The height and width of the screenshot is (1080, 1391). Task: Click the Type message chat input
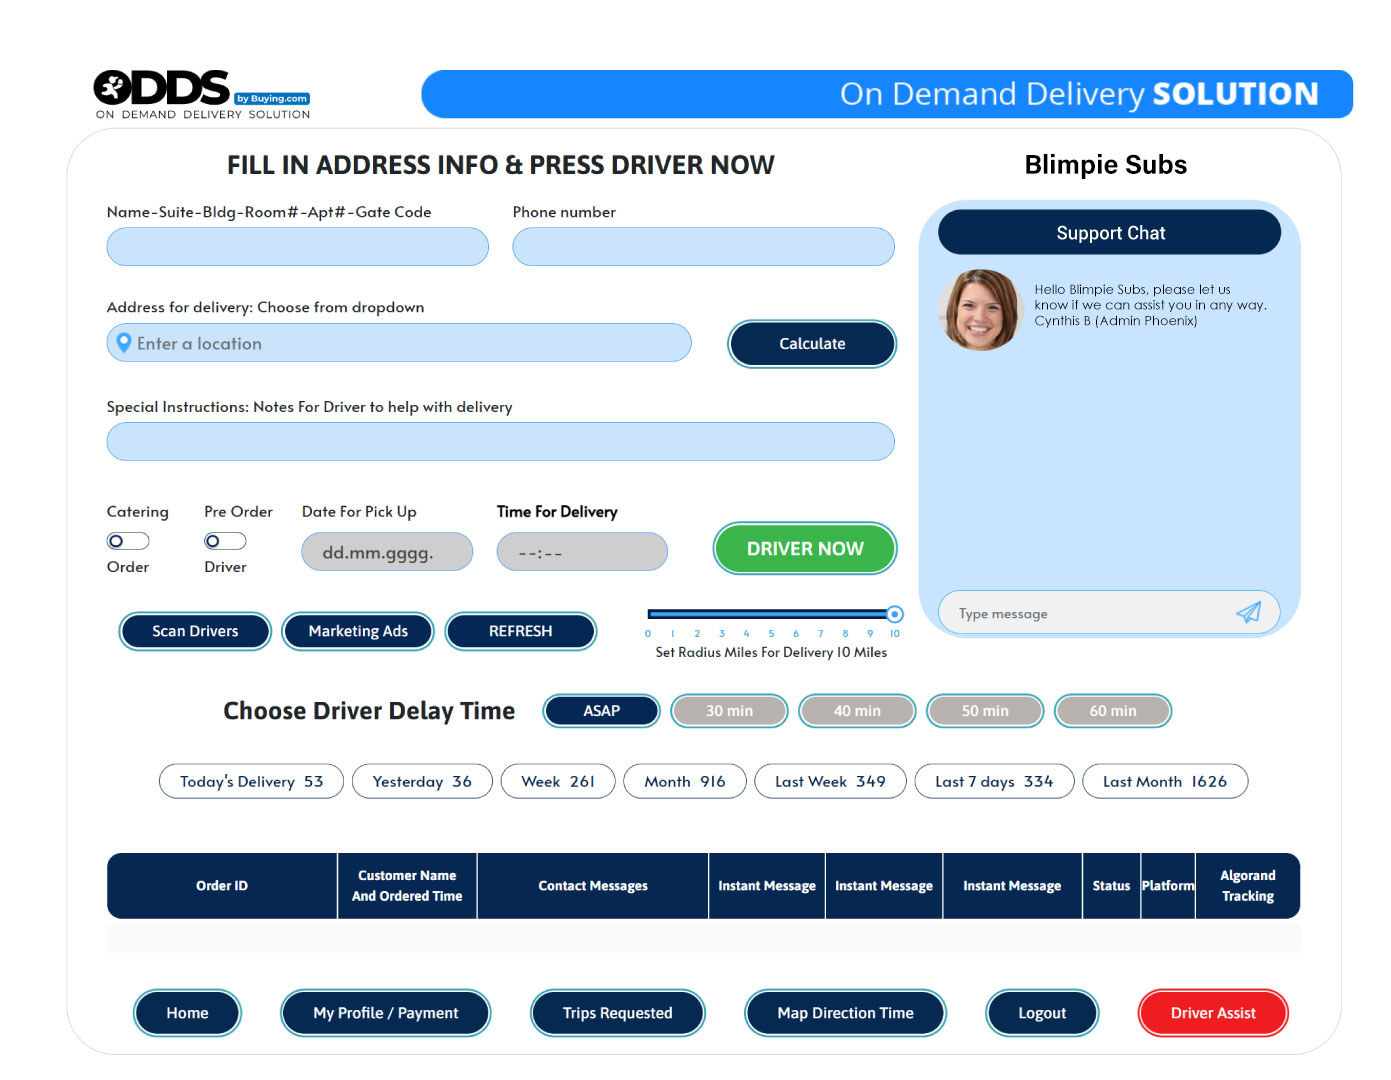pos(1090,614)
